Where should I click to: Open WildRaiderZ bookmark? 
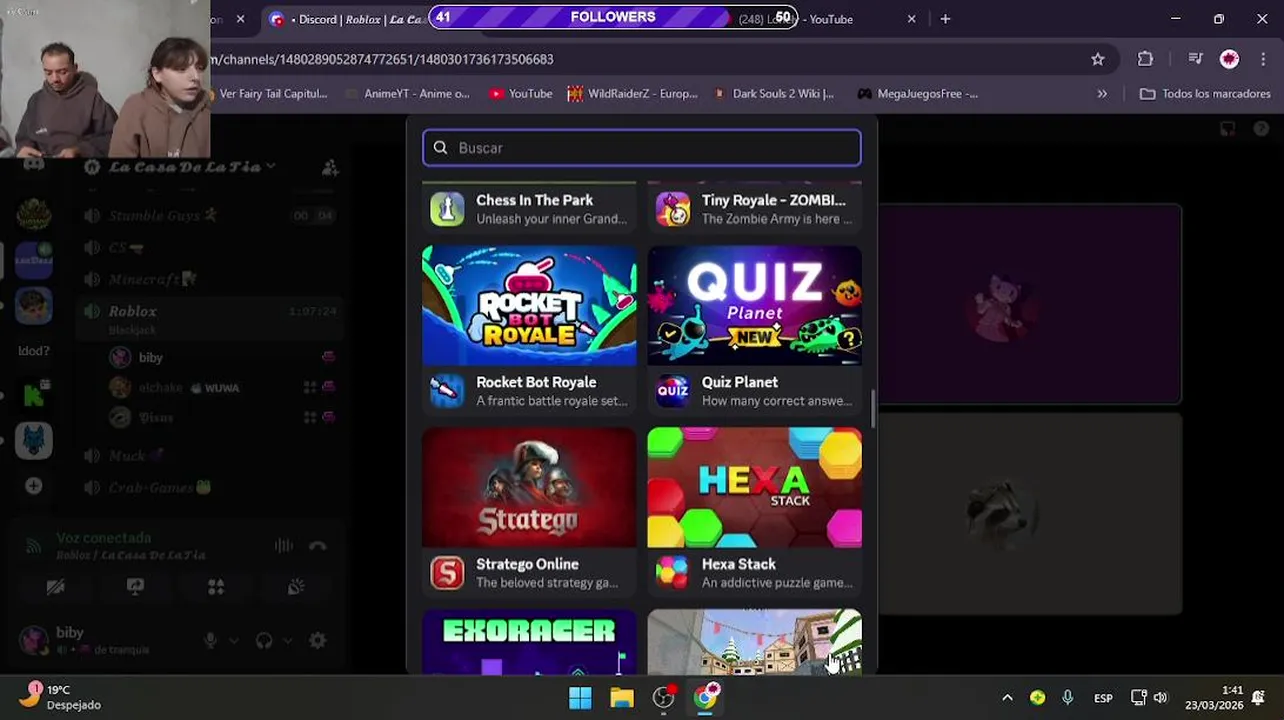(x=632, y=94)
